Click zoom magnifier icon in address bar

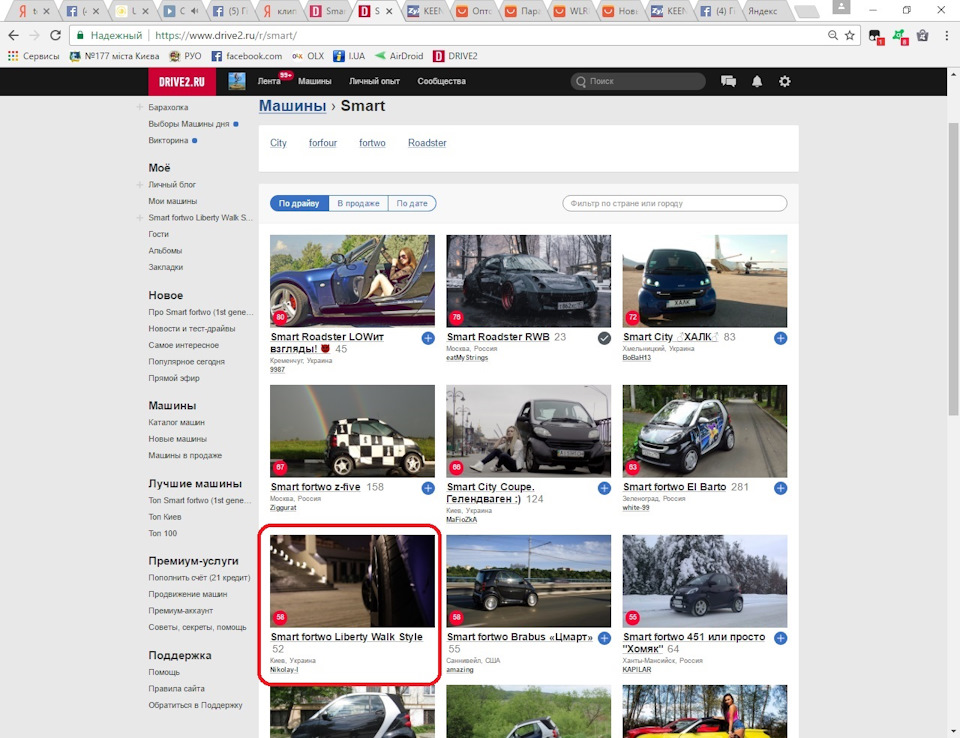[x=833, y=36]
